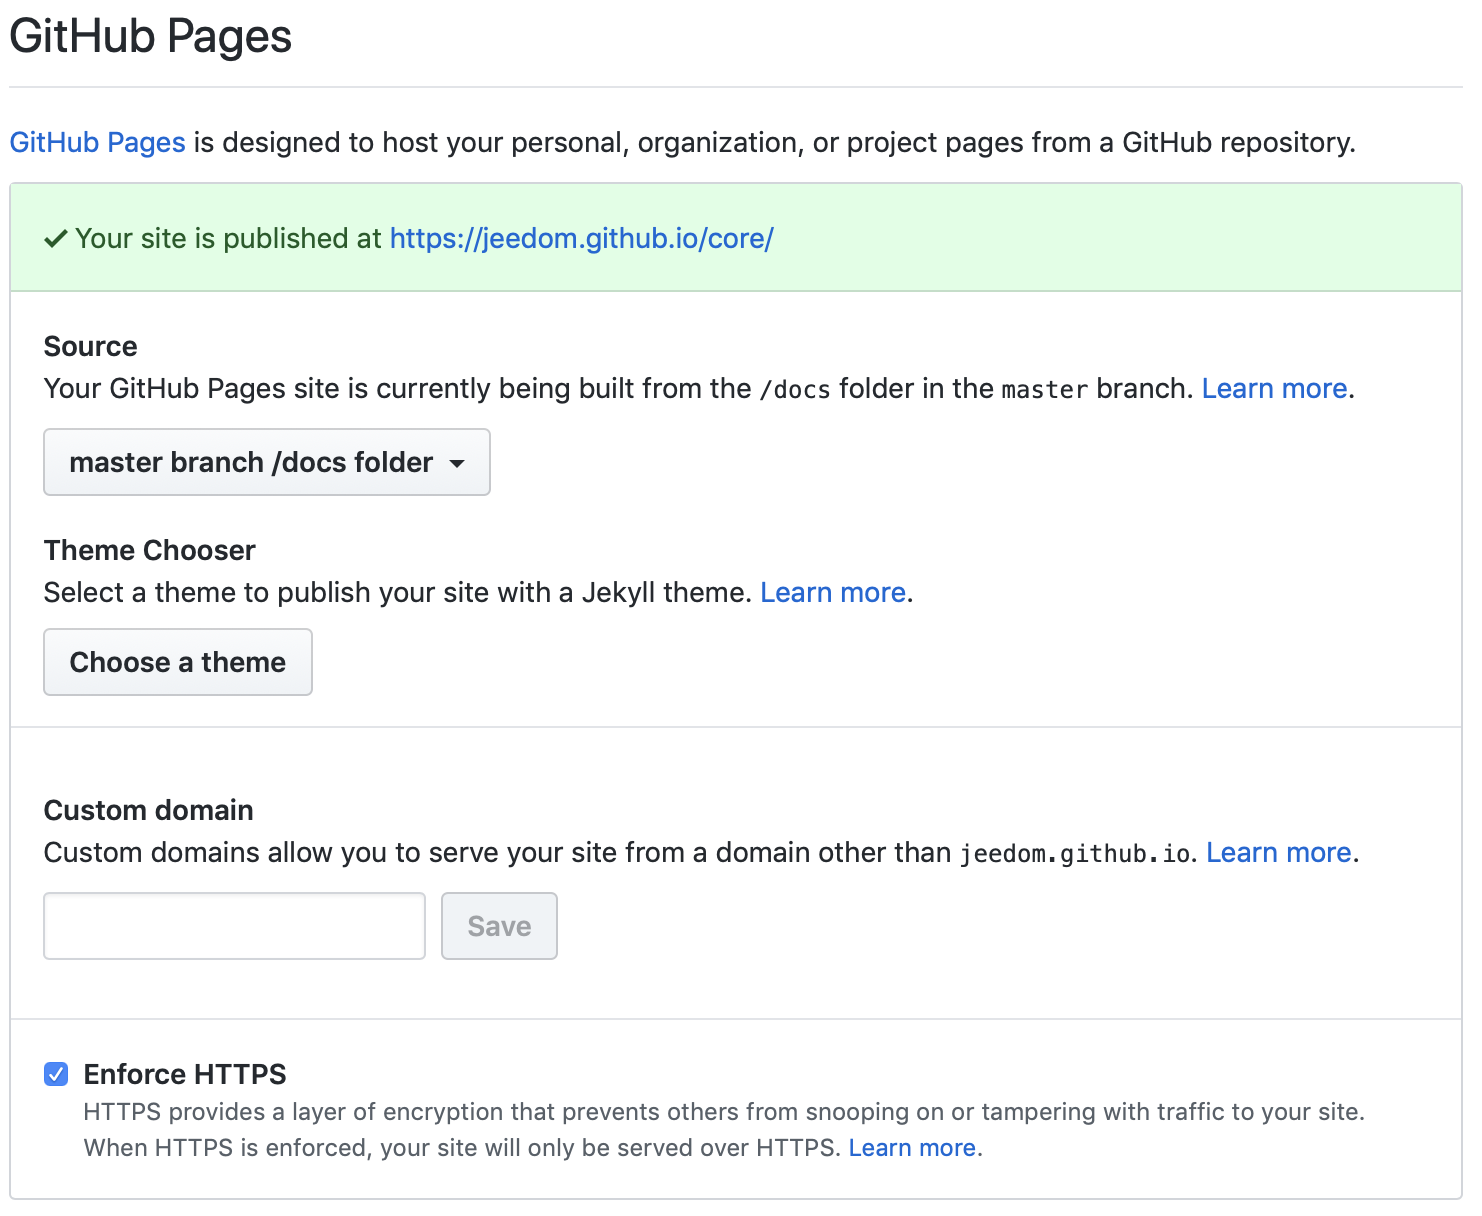The image size is (1482, 1216).
Task: Visit the published site URL jeedom.github.io/core
Action: click(581, 238)
